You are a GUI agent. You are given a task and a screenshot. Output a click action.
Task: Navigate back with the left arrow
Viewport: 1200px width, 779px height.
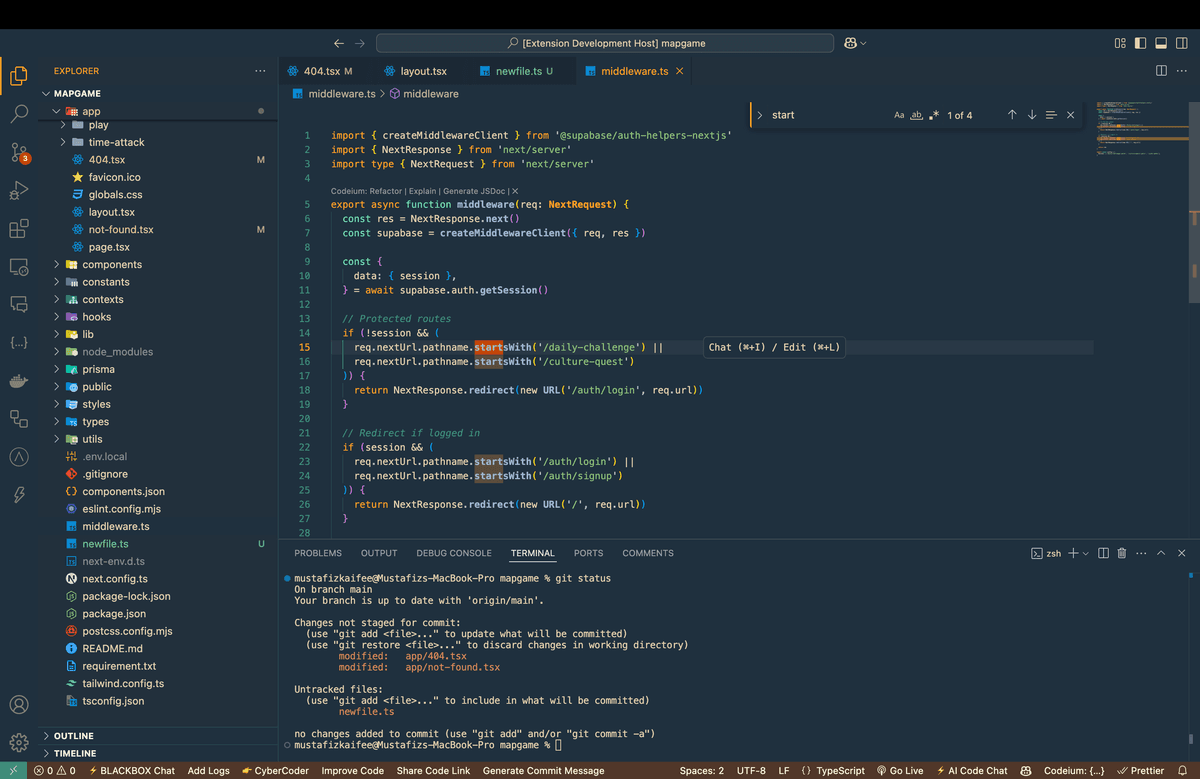(339, 43)
